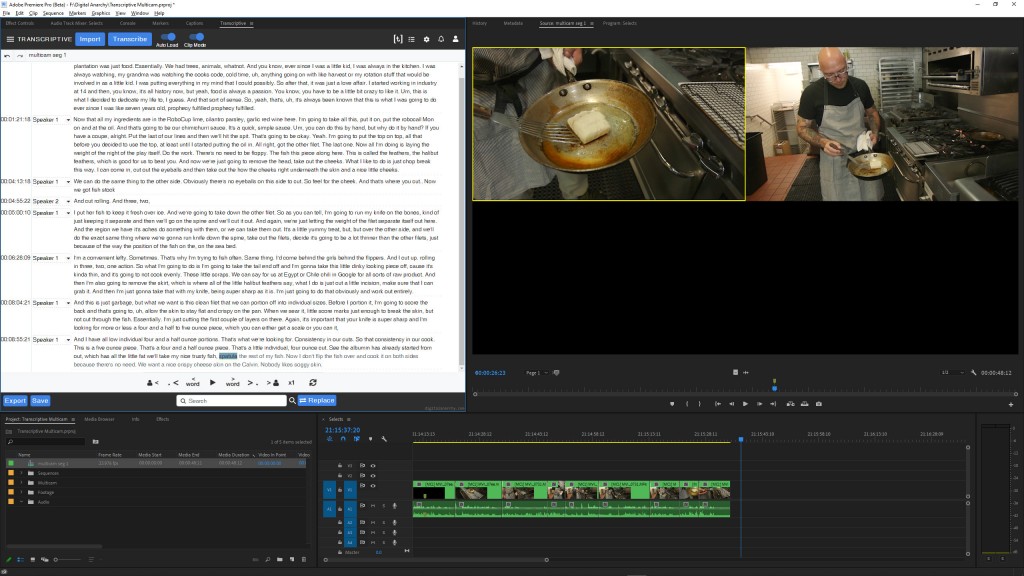This screenshot has height=576, width=1024.
Task: Play the transcript audio
Action: [x=212, y=382]
